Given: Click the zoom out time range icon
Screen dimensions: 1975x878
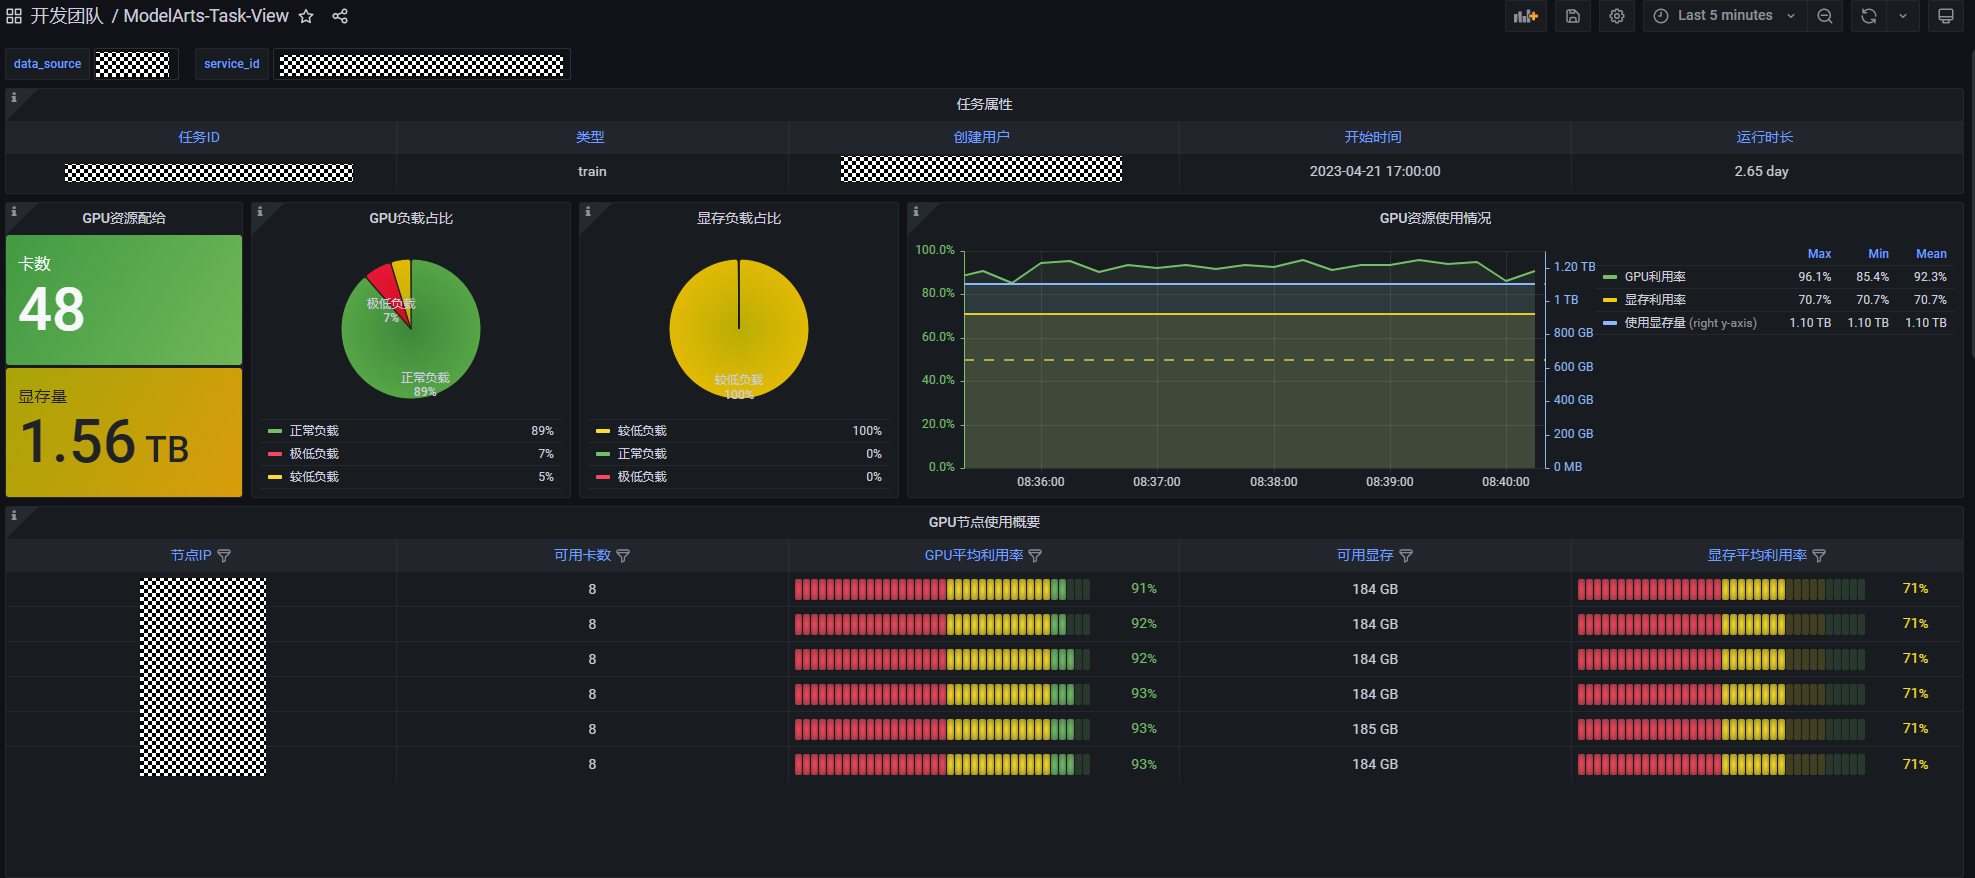Looking at the screenshot, I should pos(1825,16).
